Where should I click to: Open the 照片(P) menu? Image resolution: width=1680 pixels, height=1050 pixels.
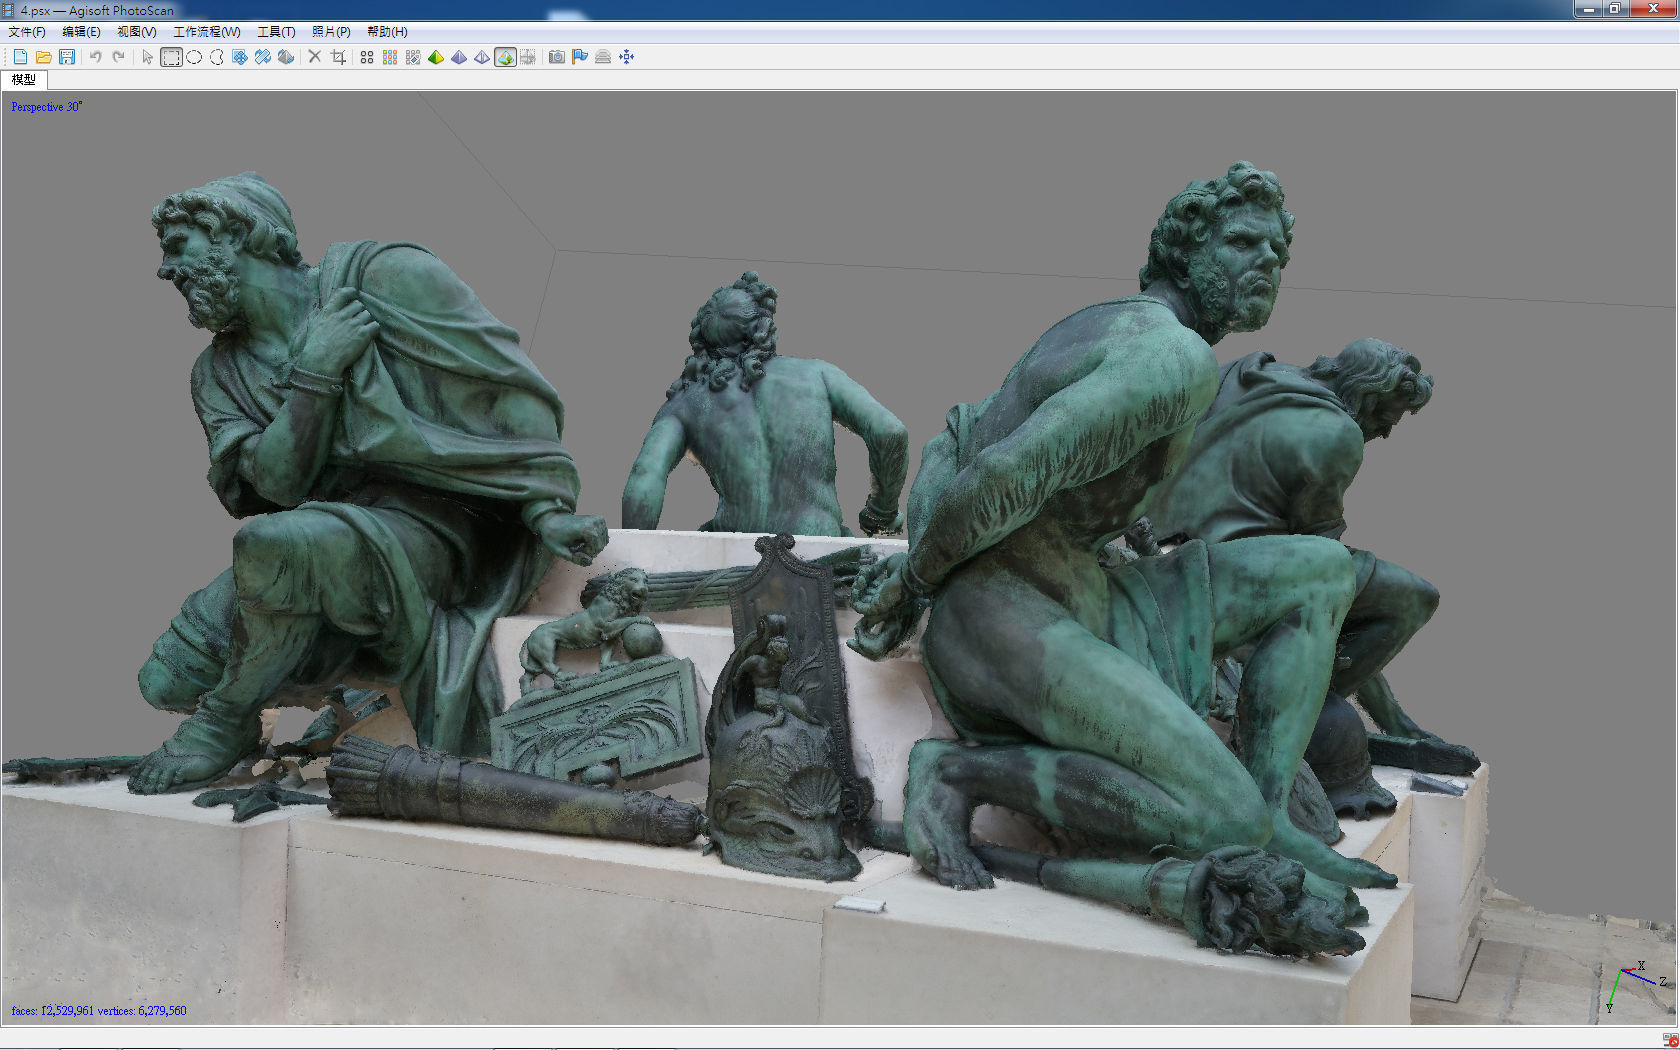(x=331, y=32)
